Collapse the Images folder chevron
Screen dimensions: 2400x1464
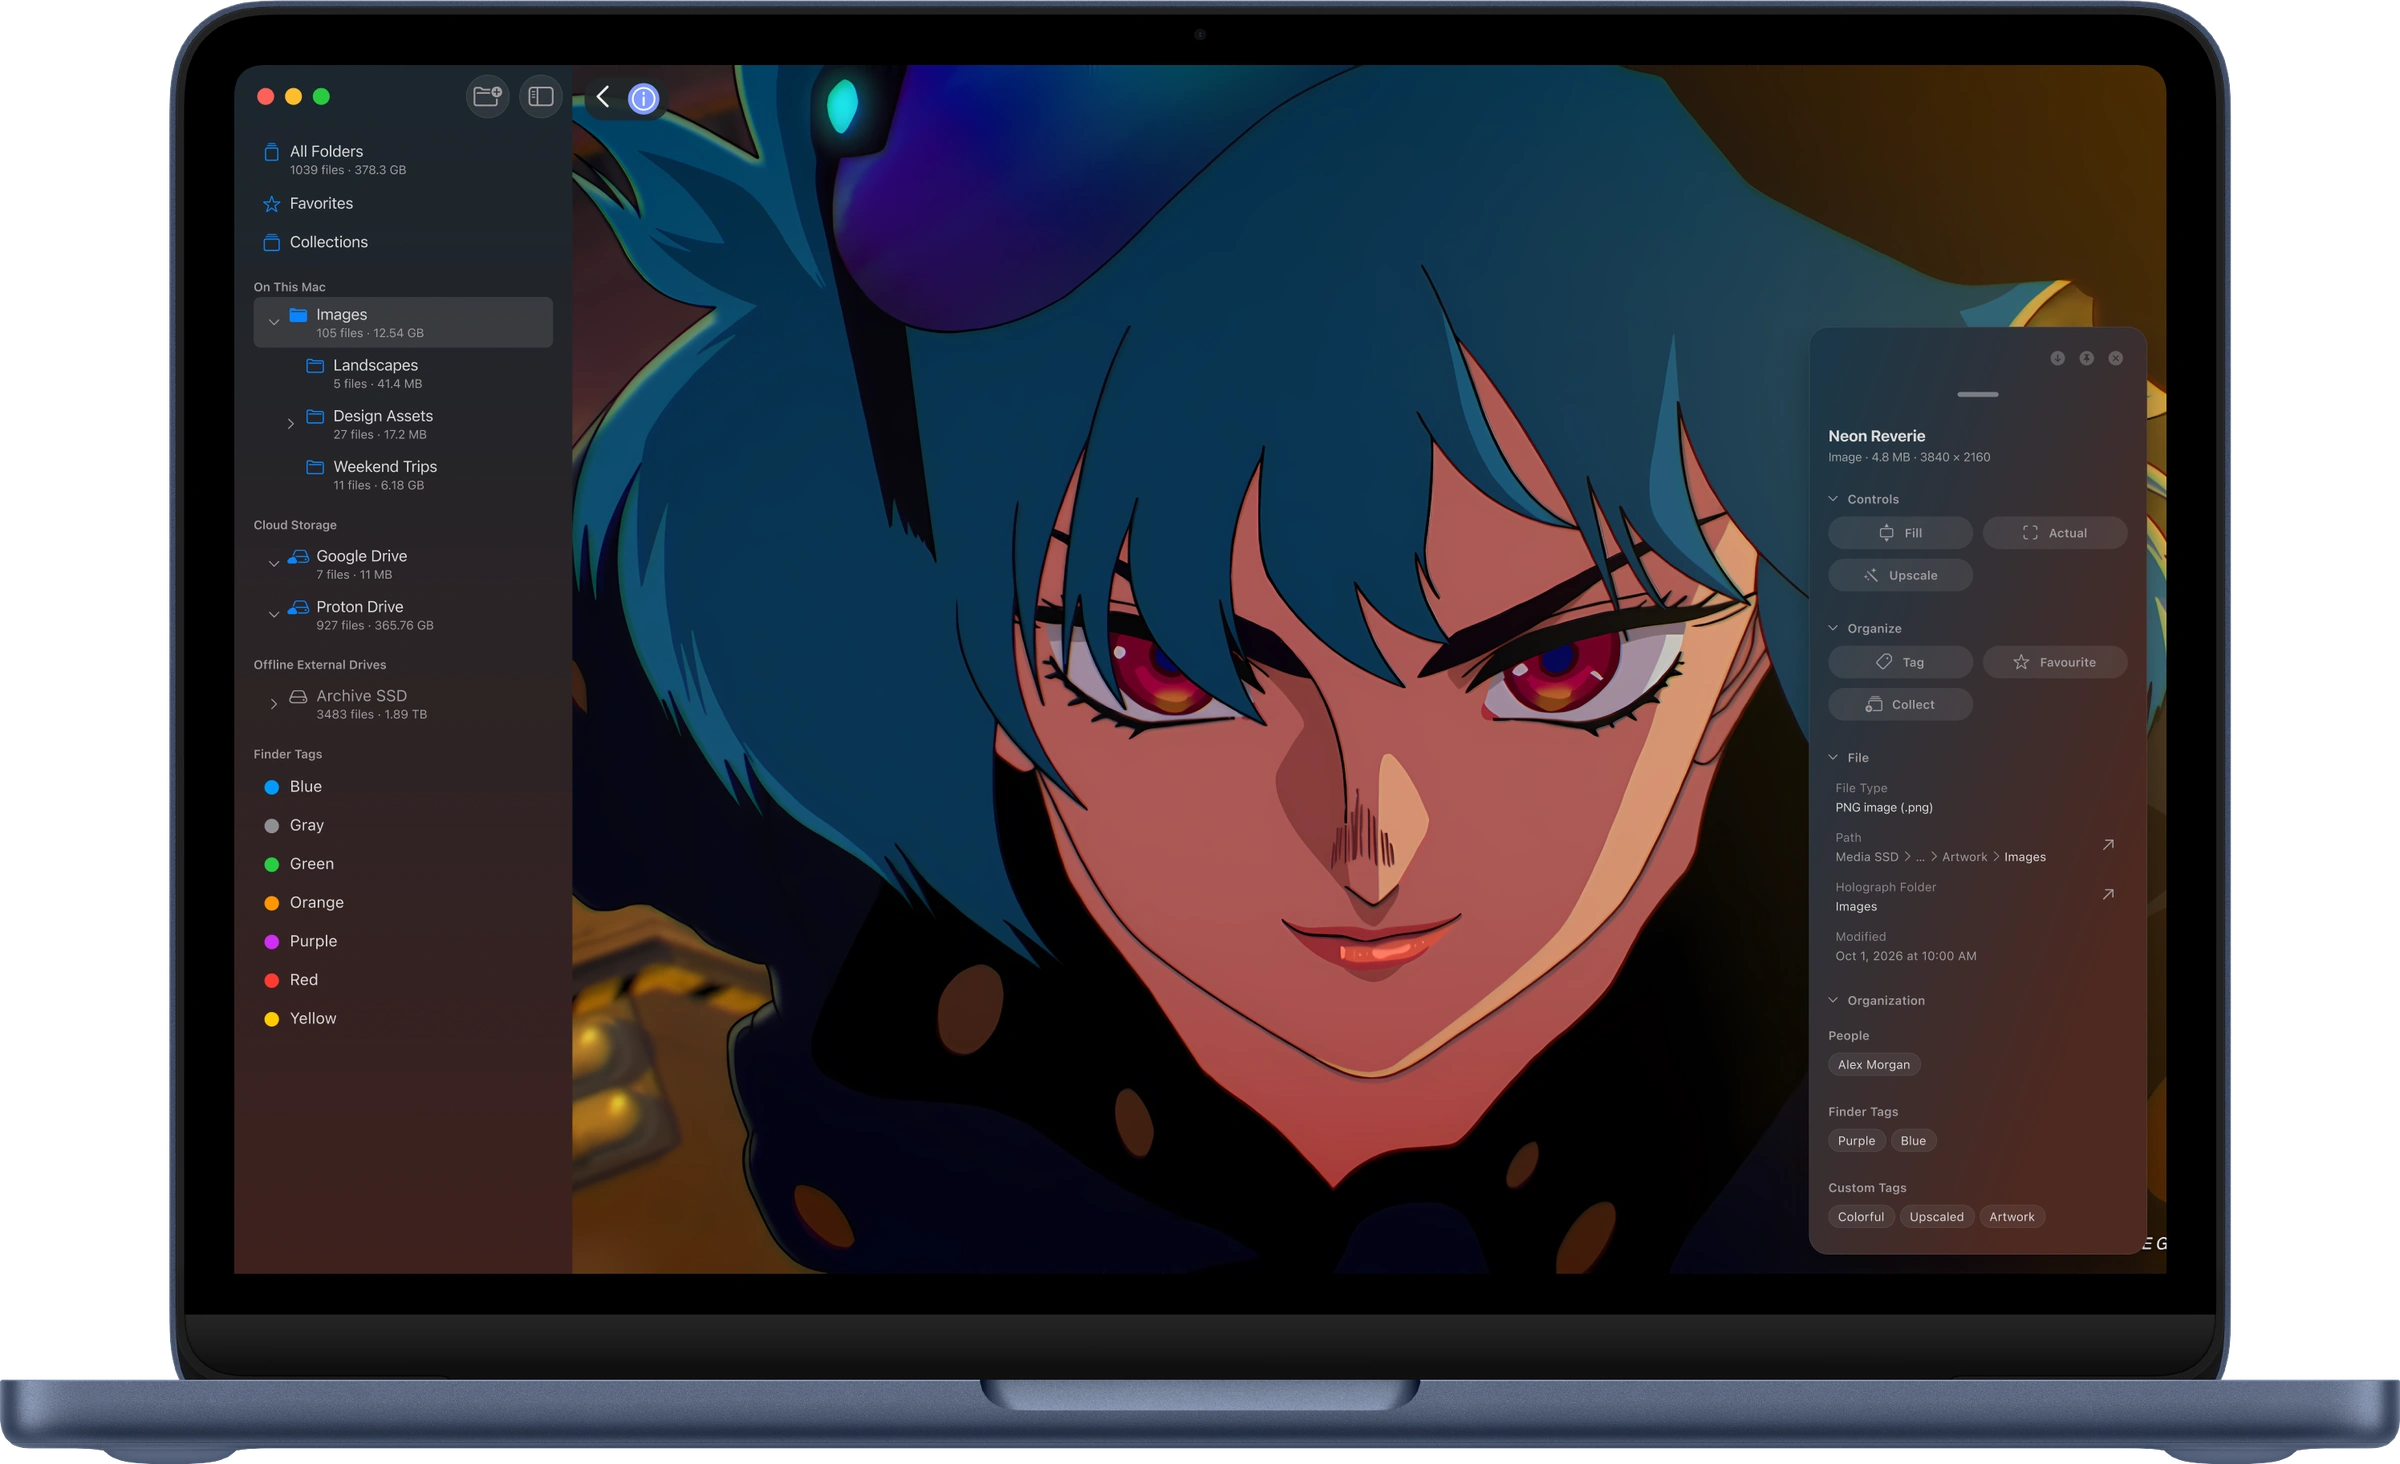pos(273,322)
